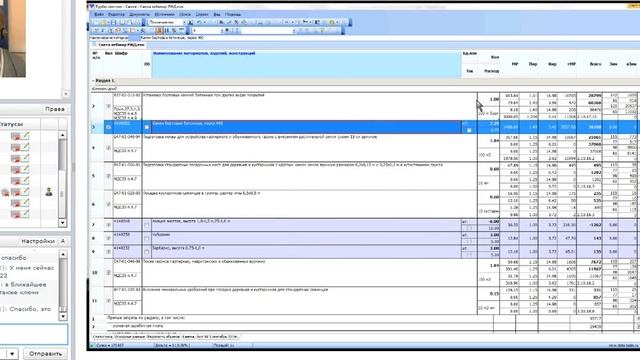Toggle the checkbox in estimate row 10
Viewport: 640px width, 360px height.
pos(108,272)
